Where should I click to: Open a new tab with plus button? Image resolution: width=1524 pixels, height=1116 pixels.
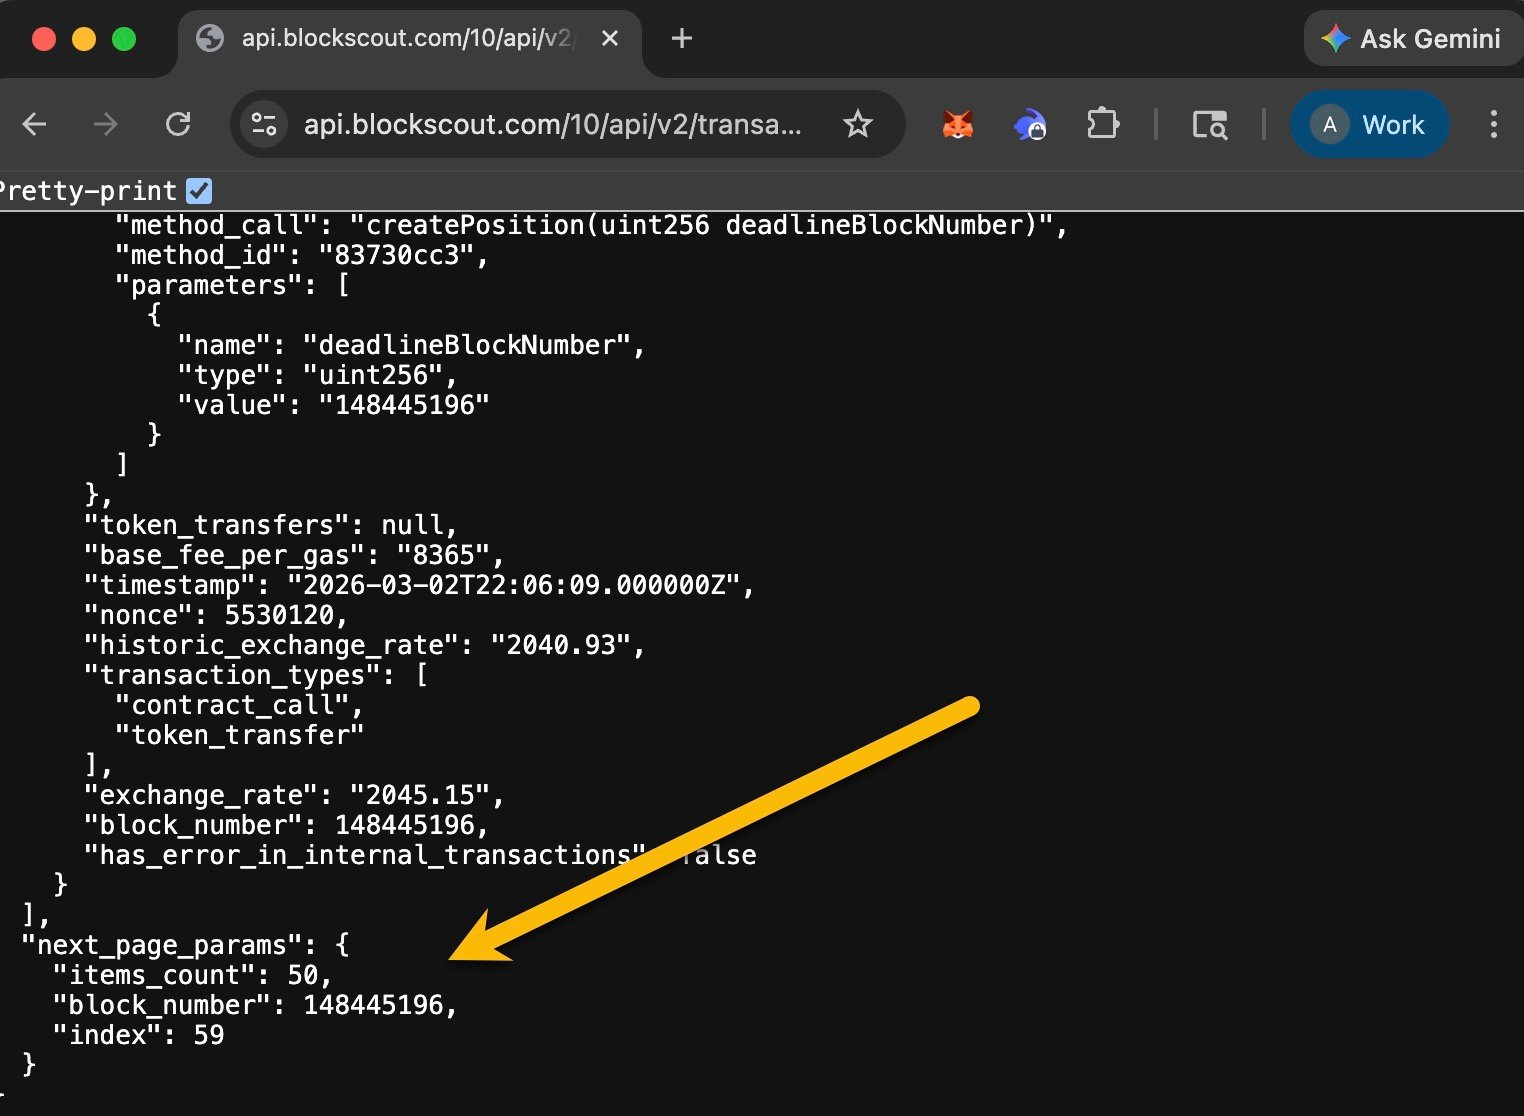tap(682, 38)
